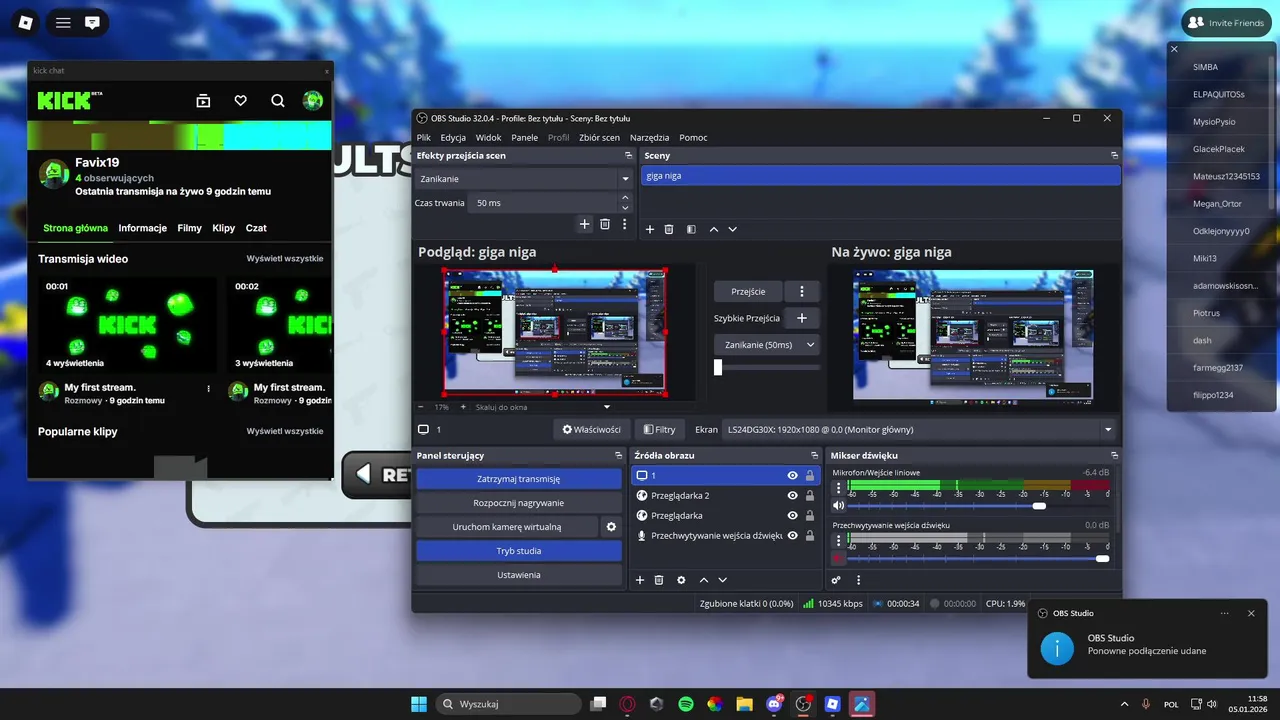Open advanced audio properties gears in mixer
The height and width of the screenshot is (720, 1280).
tap(837, 580)
